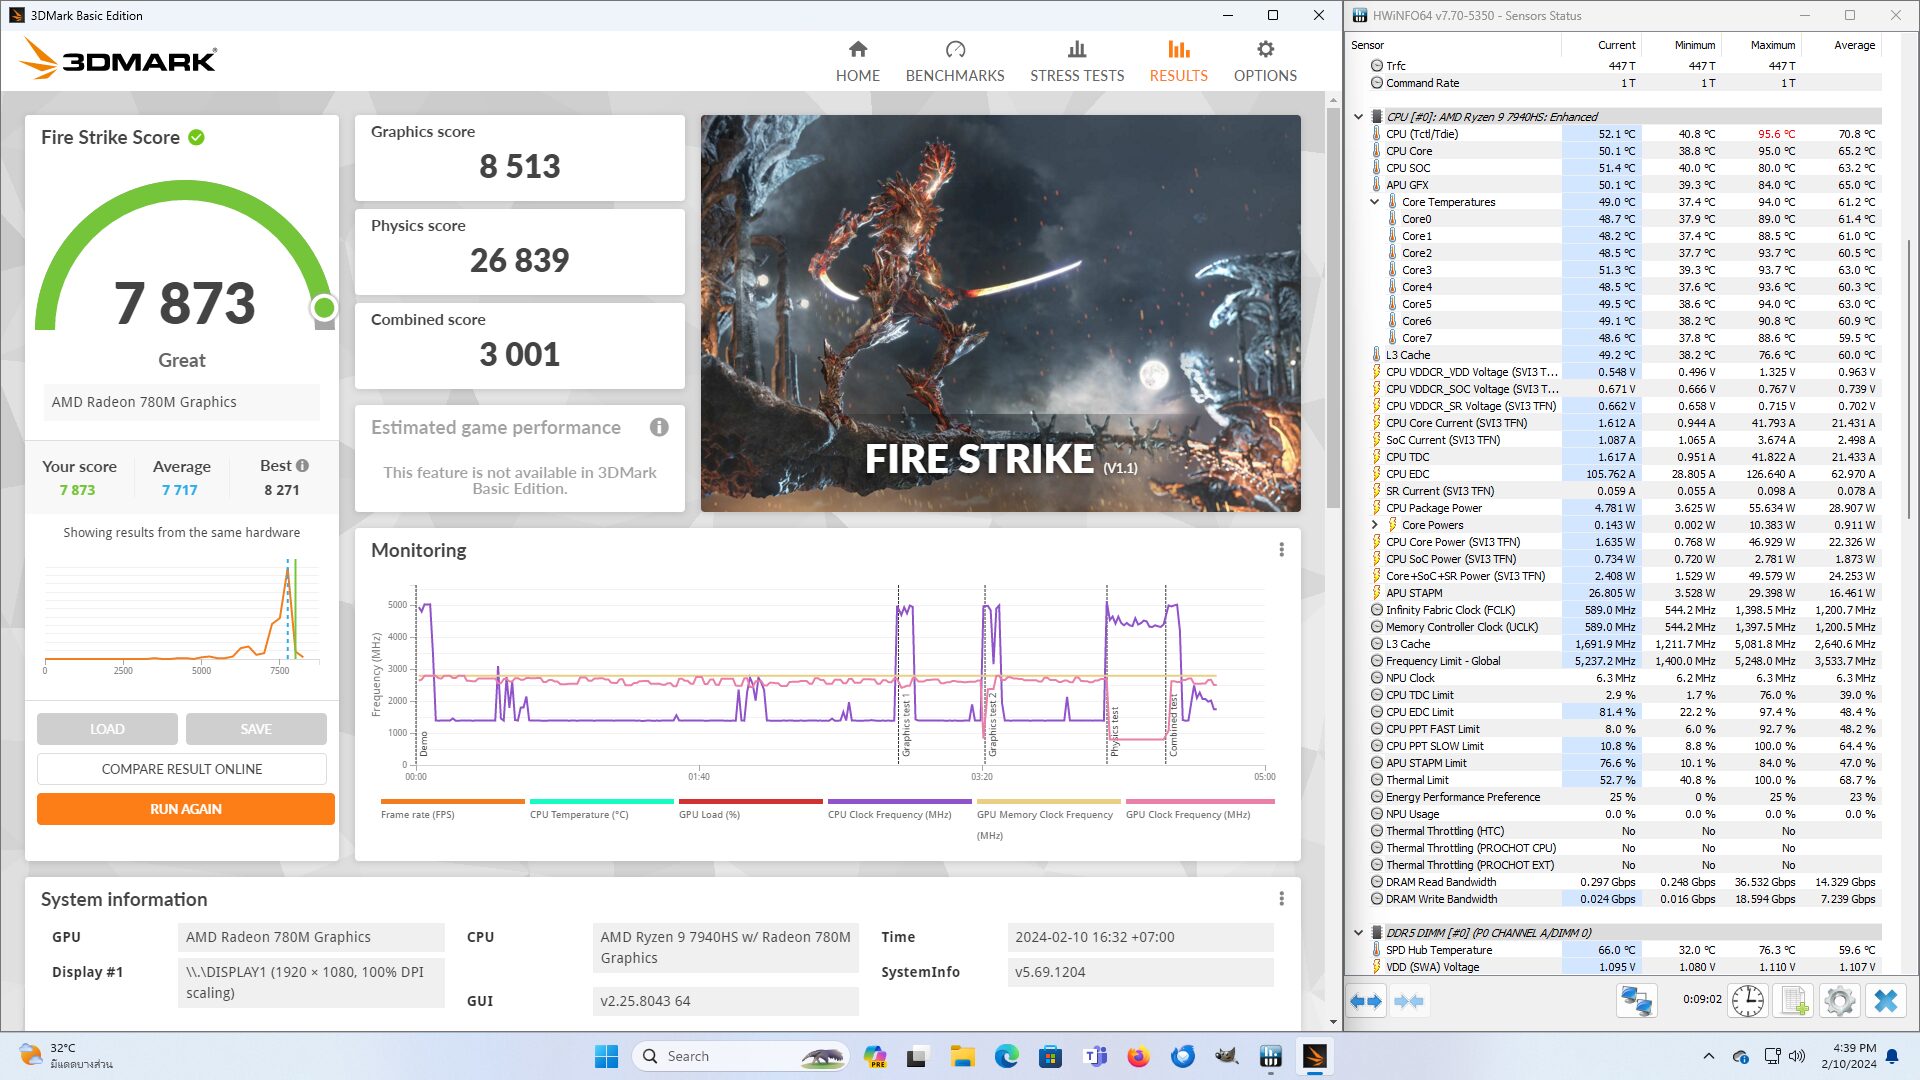Screen dimensions: 1920x1080
Task: Collapse the Core Temperatures tree node
Action: [1374, 202]
